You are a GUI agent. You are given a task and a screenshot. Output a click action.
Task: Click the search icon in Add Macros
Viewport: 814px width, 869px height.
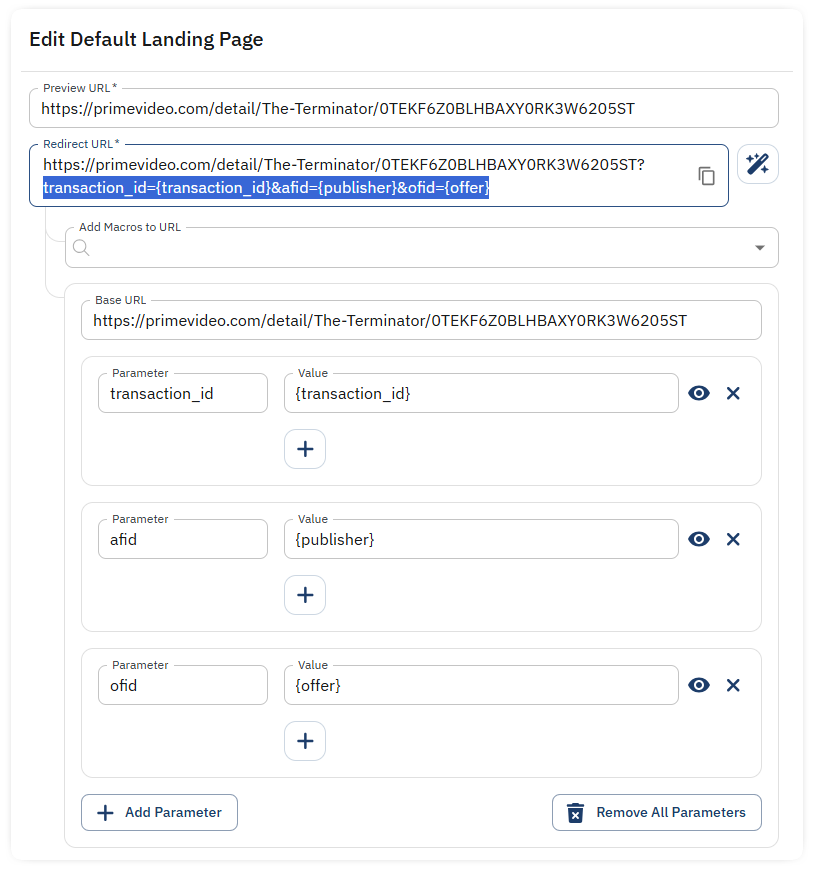(81, 248)
